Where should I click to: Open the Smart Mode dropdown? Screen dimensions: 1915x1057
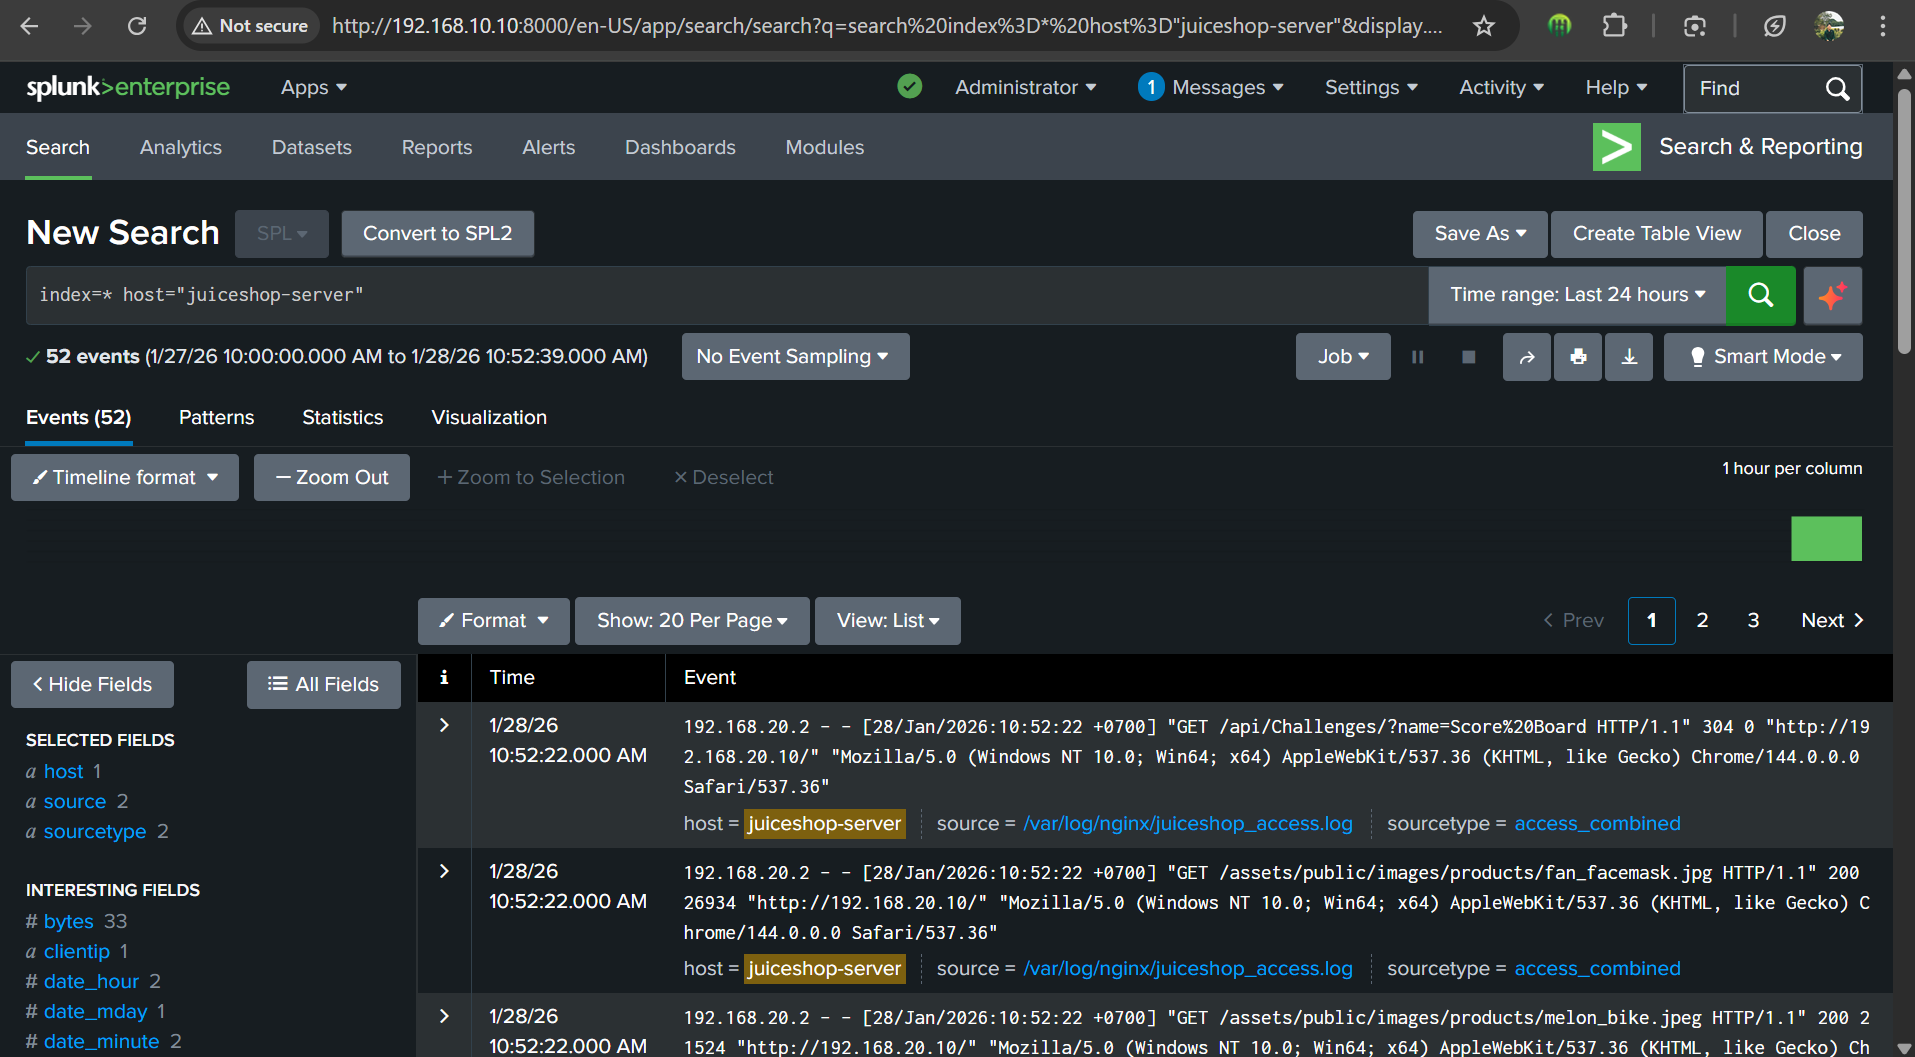click(x=1763, y=357)
